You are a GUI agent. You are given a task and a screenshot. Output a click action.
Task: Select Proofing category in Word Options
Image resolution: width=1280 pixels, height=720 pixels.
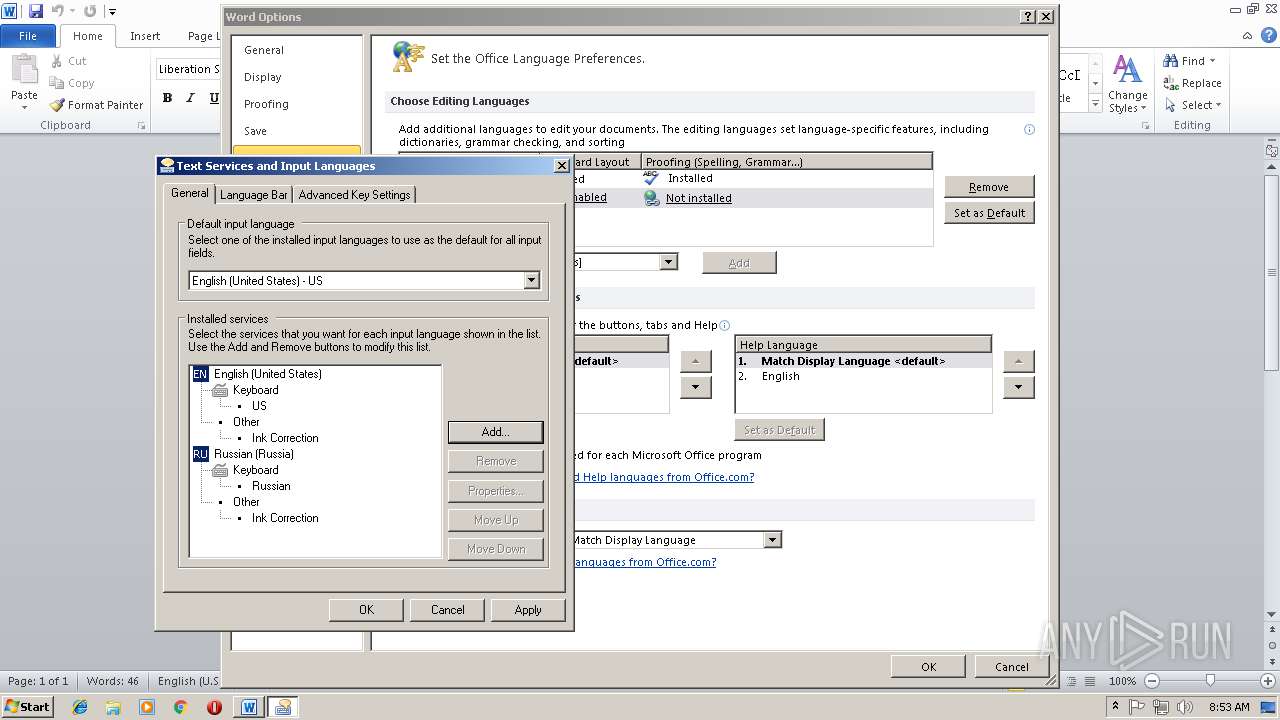(x=296, y=104)
